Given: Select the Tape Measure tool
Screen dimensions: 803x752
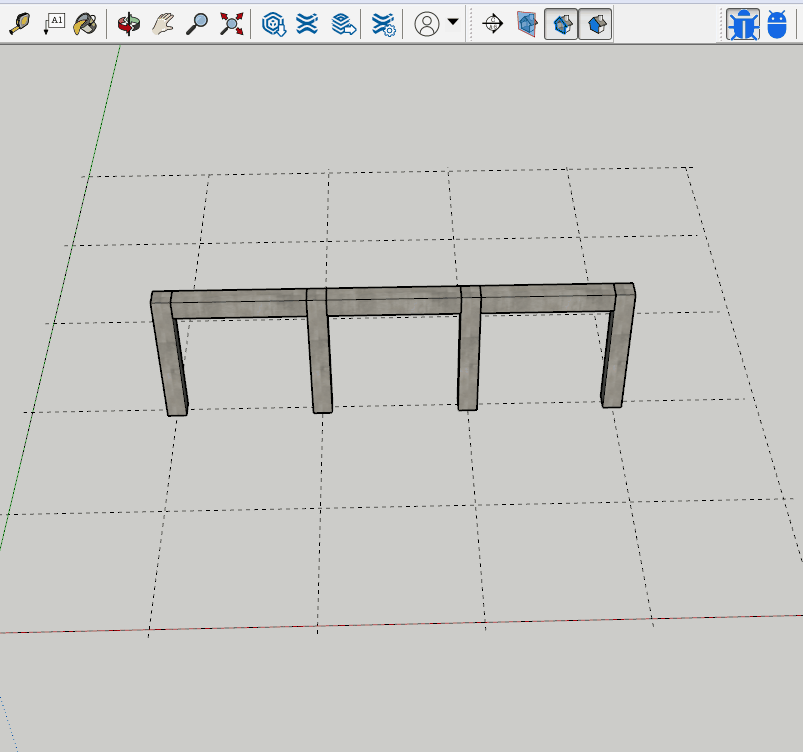Looking at the screenshot, I should coord(19,24).
